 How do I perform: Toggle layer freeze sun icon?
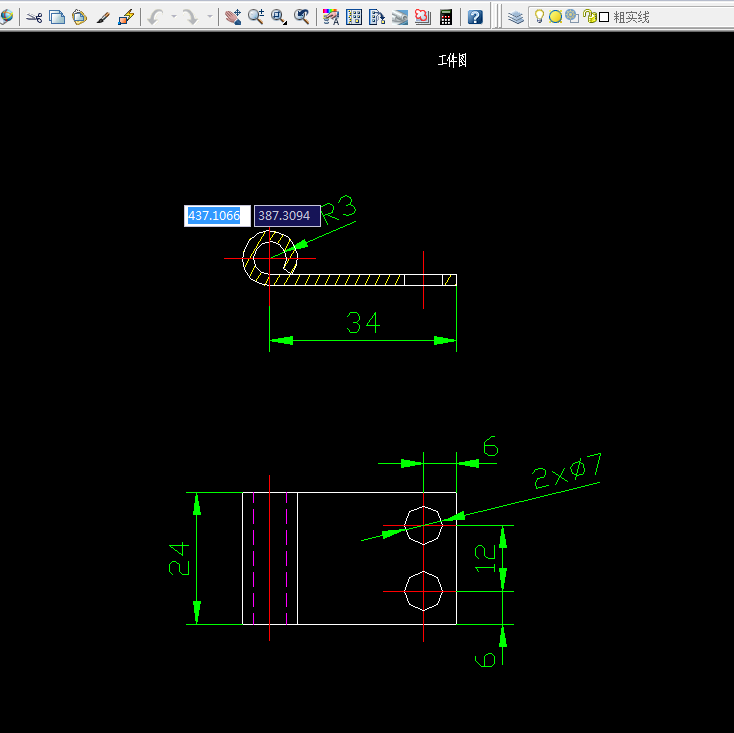point(555,17)
